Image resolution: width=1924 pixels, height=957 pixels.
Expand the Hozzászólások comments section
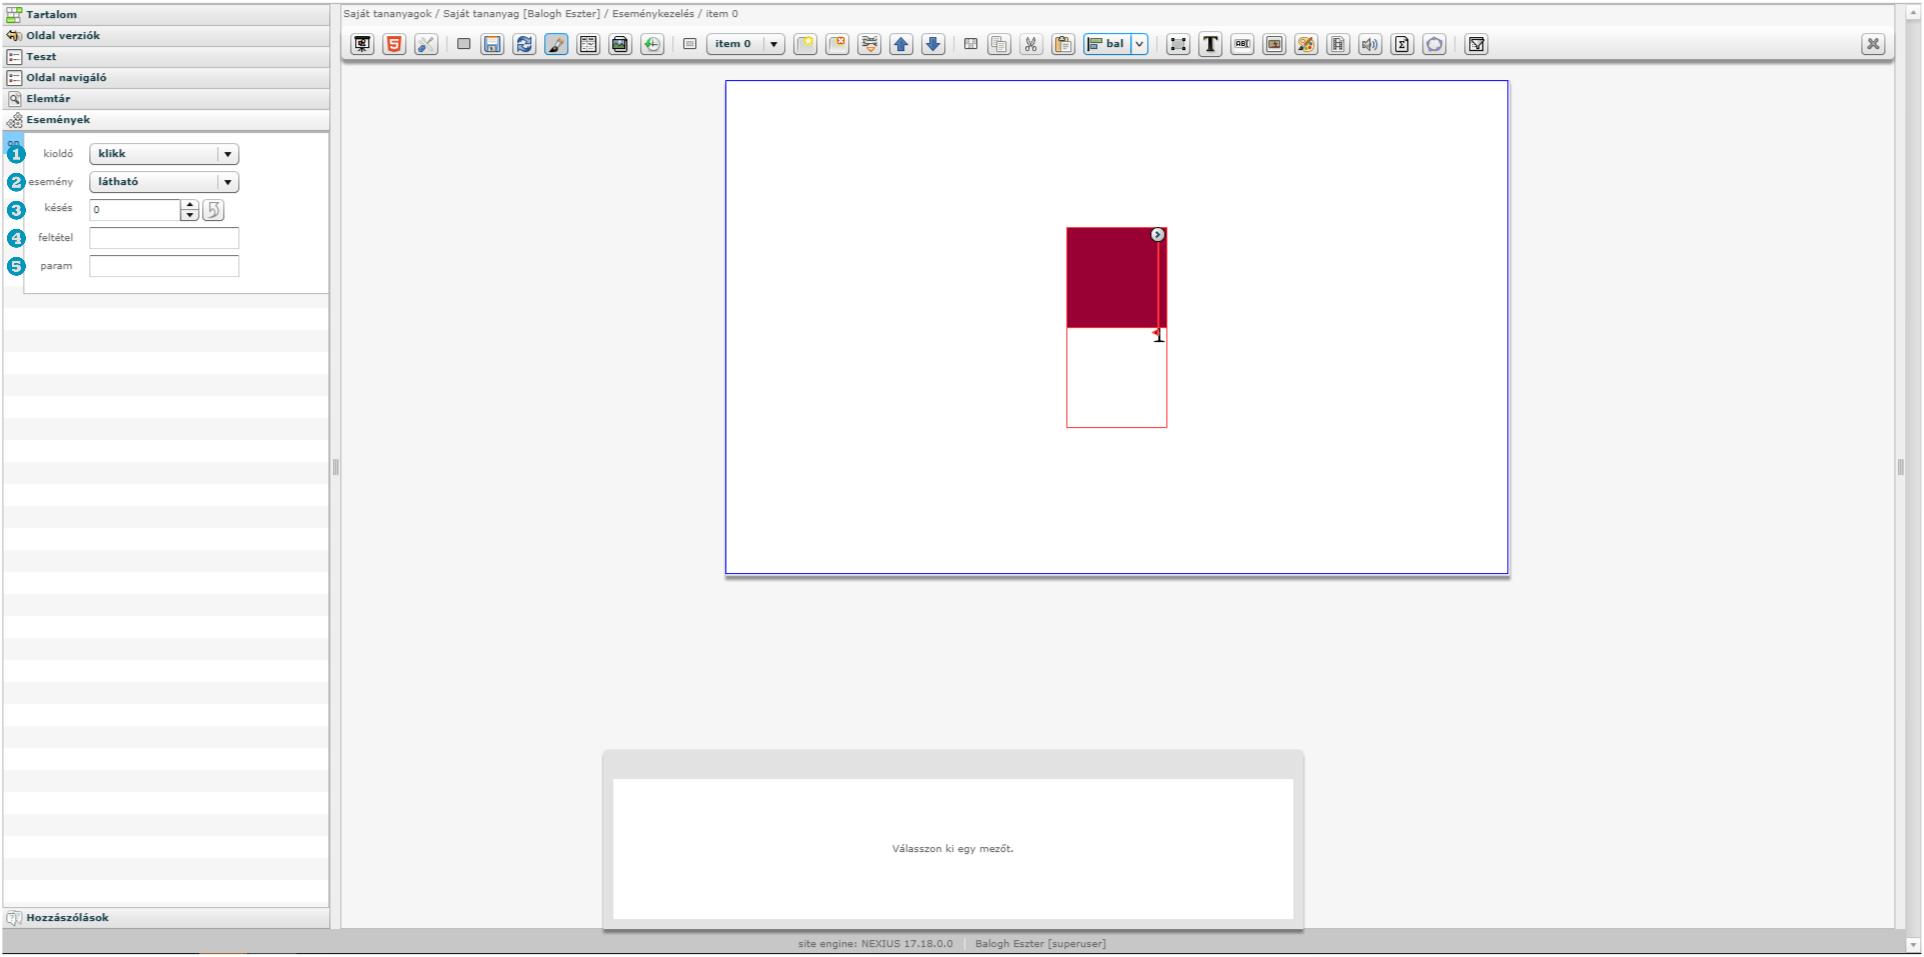(x=67, y=917)
